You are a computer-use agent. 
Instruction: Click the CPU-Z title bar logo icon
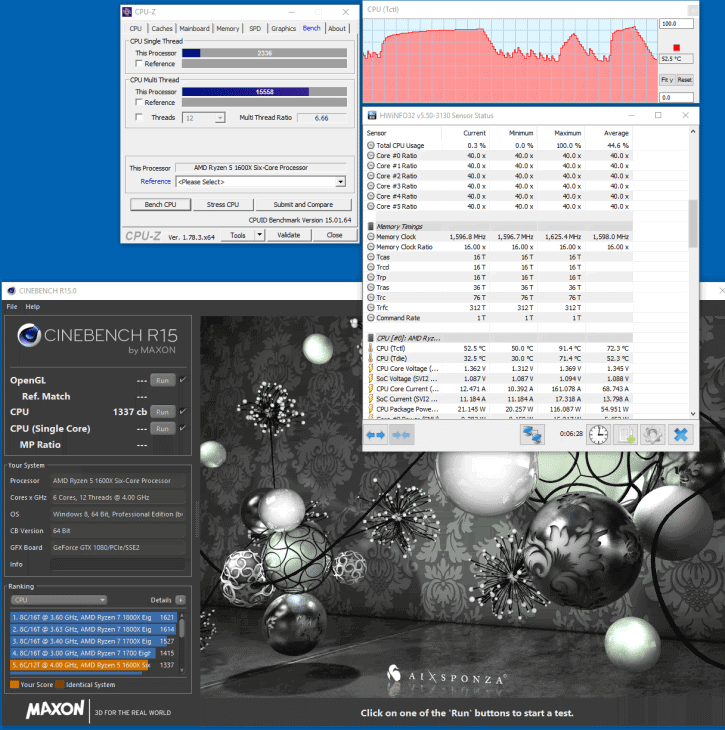coord(127,12)
